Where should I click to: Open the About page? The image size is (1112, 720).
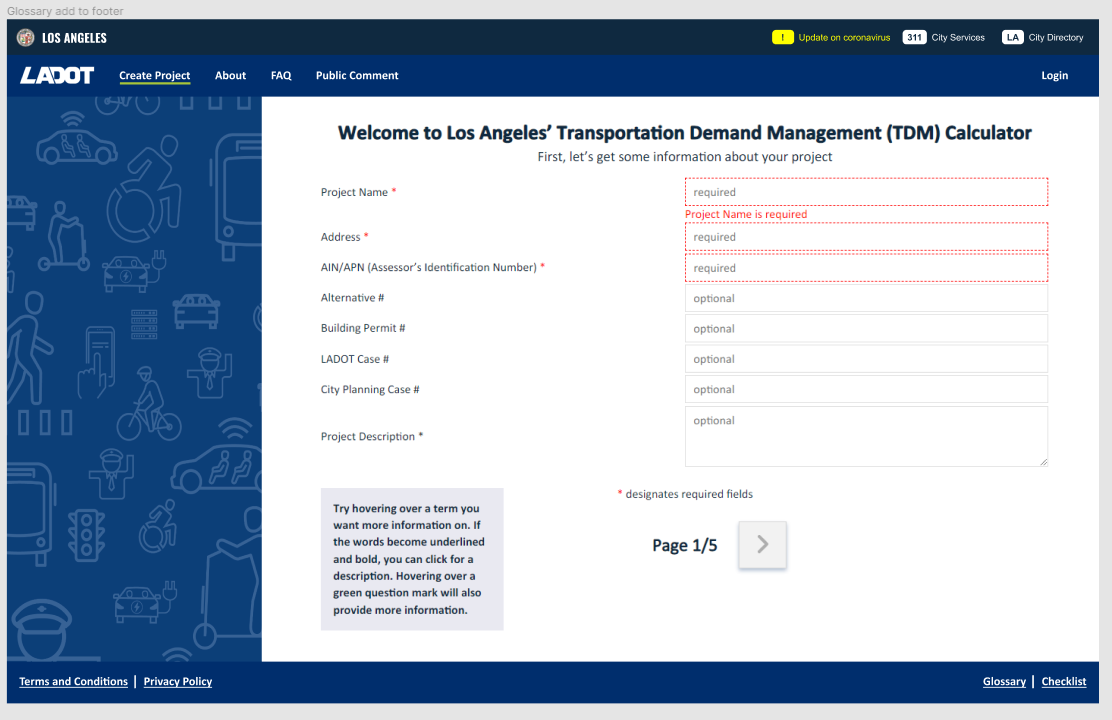pyautogui.click(x=230, y=75)
